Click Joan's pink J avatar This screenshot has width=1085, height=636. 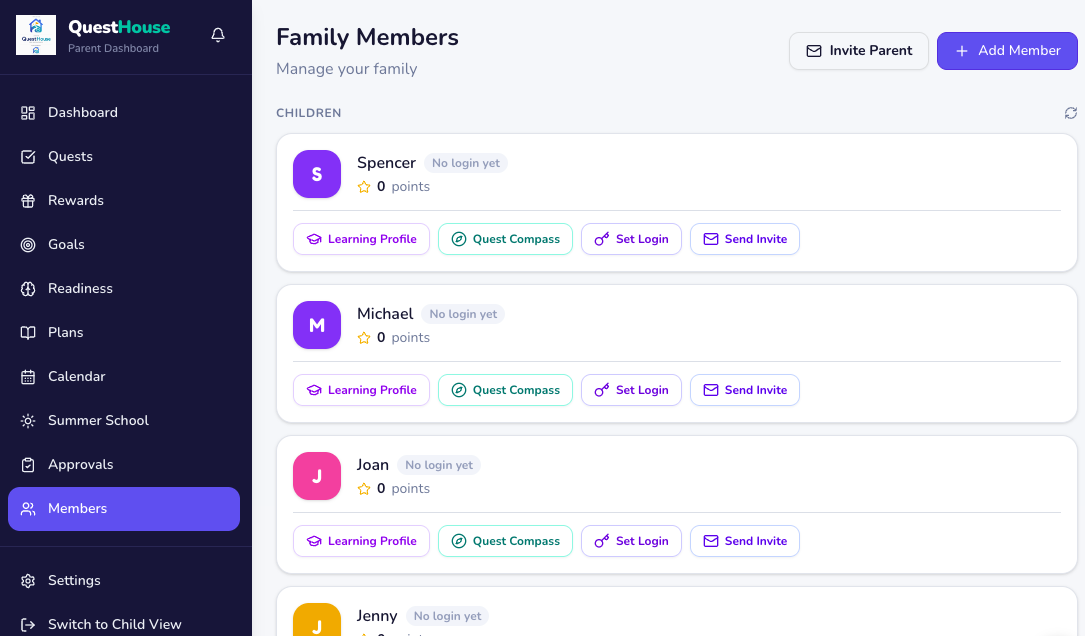(x=317, y=476)
